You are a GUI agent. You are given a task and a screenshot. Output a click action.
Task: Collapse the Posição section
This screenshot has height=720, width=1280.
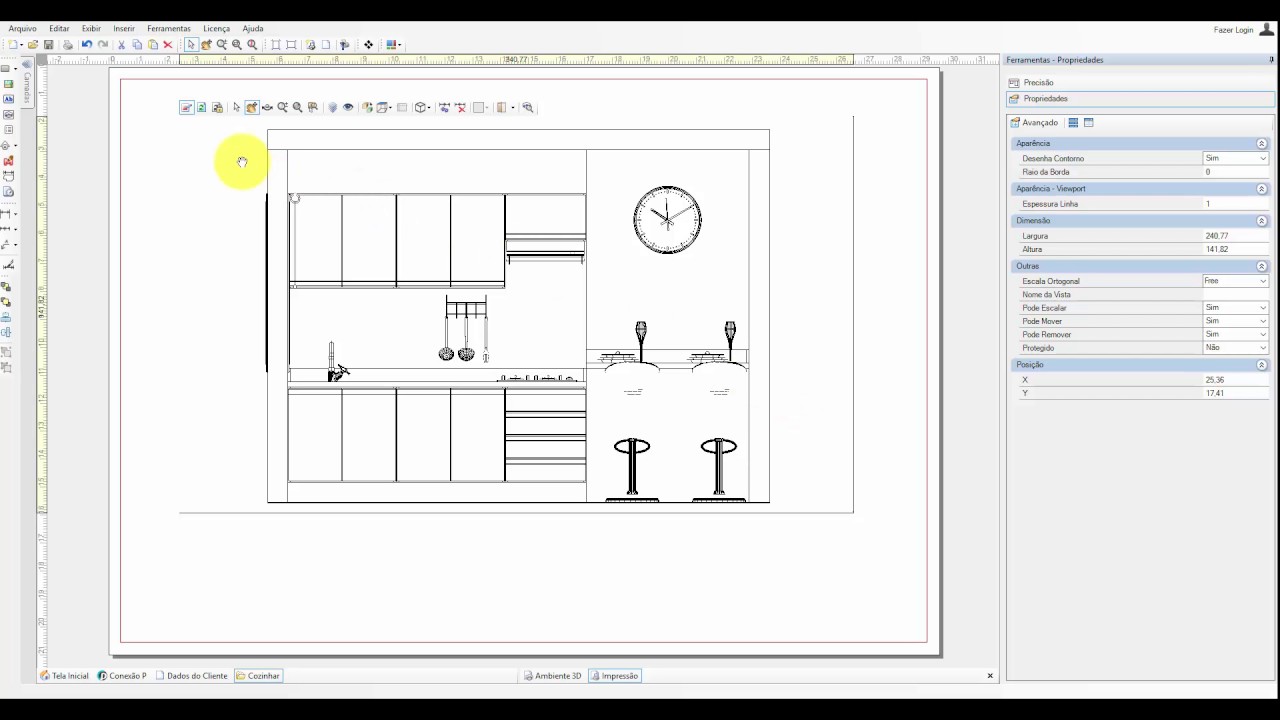pos(1262,365)
